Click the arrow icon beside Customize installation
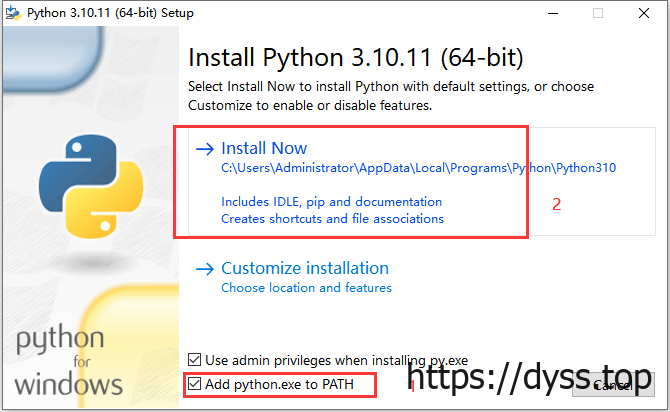This screenshot has height=412, width=670. (205, 268)
